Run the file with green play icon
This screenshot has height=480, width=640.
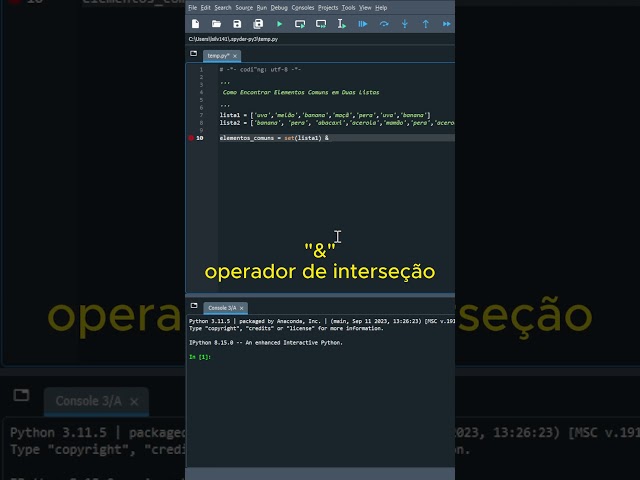click(279, 24)
